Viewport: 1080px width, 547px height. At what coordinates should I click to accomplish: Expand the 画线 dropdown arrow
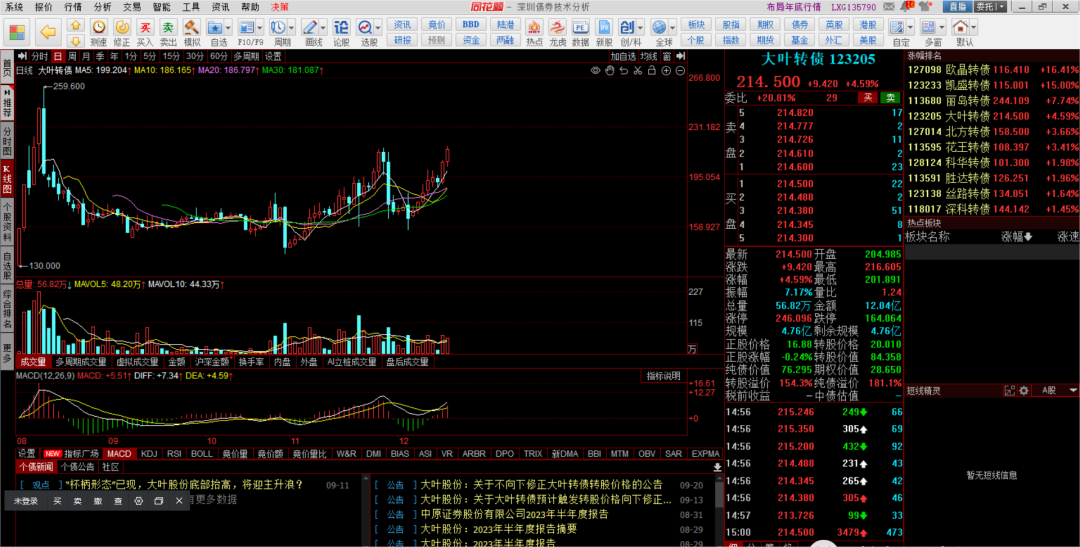pyautogui.click(x=322, y=28)
